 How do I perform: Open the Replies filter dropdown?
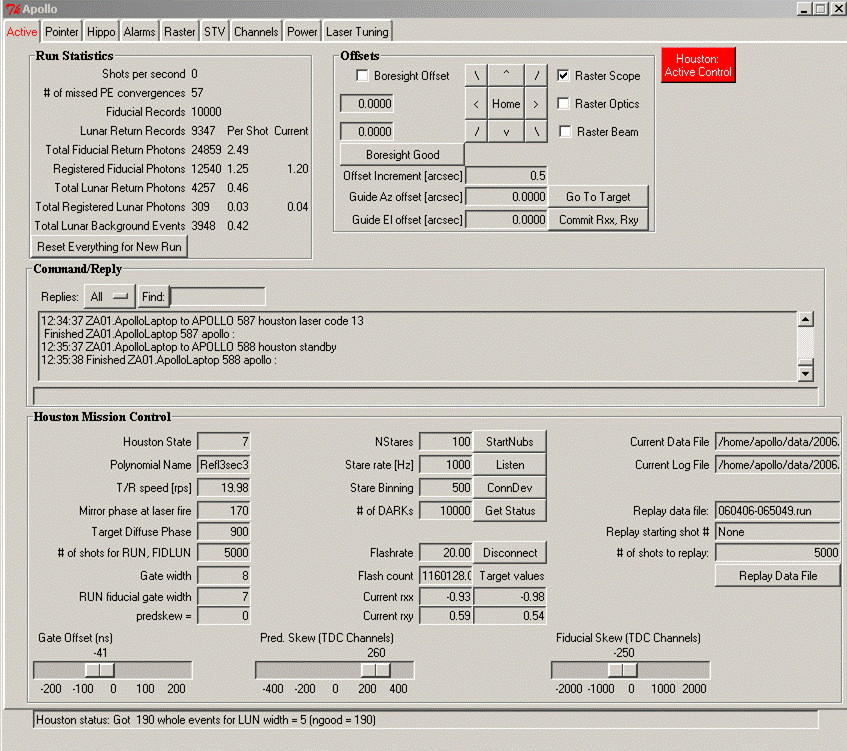click(109, 296)
